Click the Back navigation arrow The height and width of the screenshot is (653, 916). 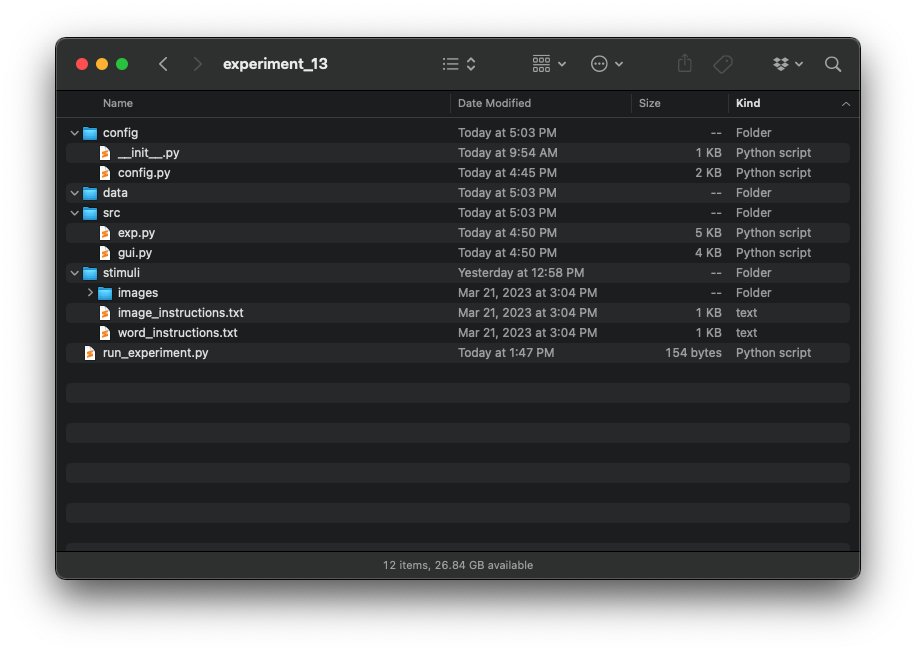click(163, 64)
